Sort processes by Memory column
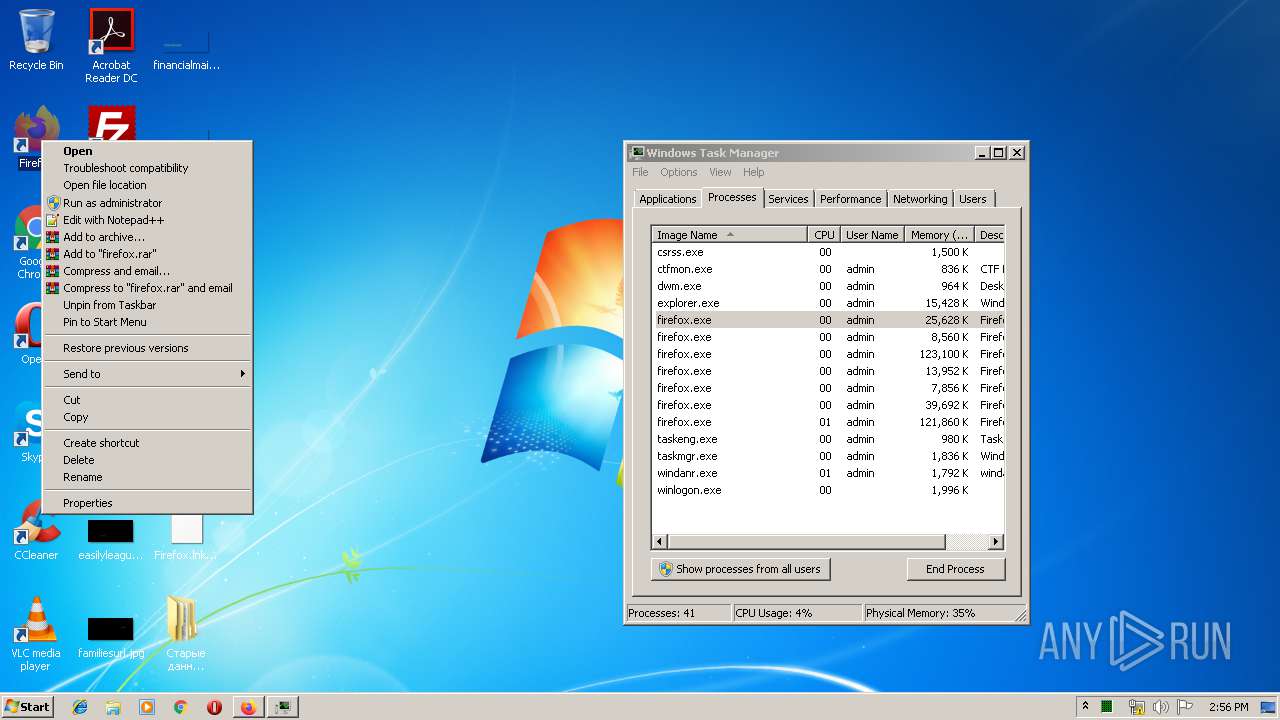This screenshot has height=720, width=1280. coord(939,235)
